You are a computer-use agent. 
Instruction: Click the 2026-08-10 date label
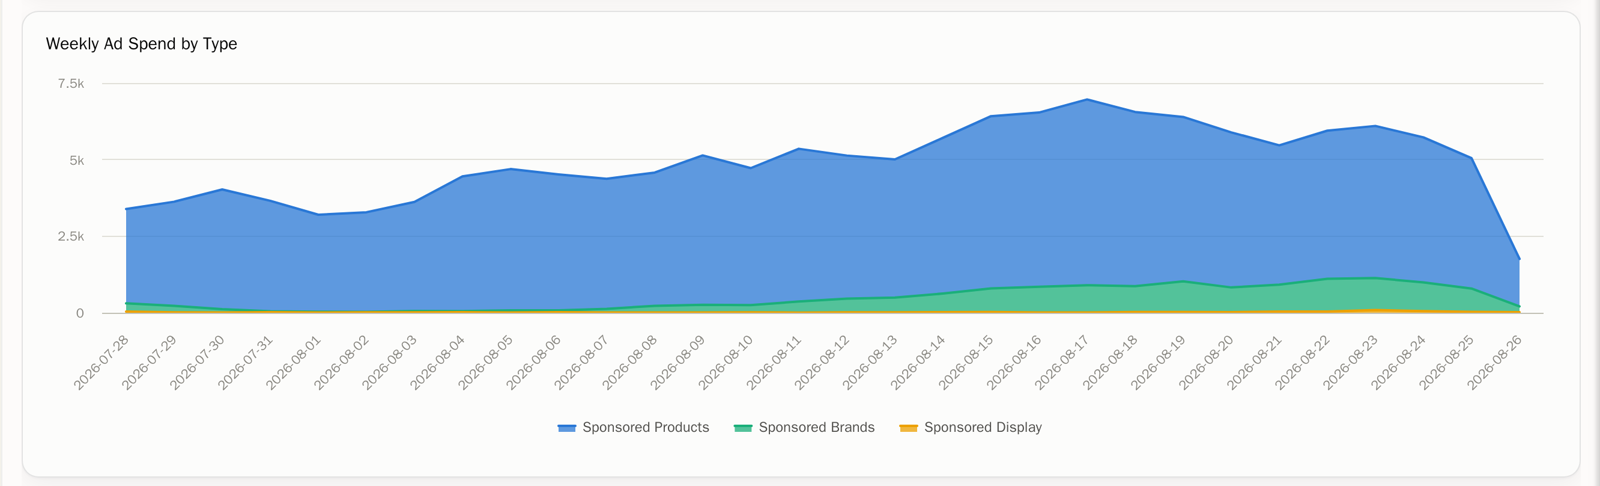725,362
